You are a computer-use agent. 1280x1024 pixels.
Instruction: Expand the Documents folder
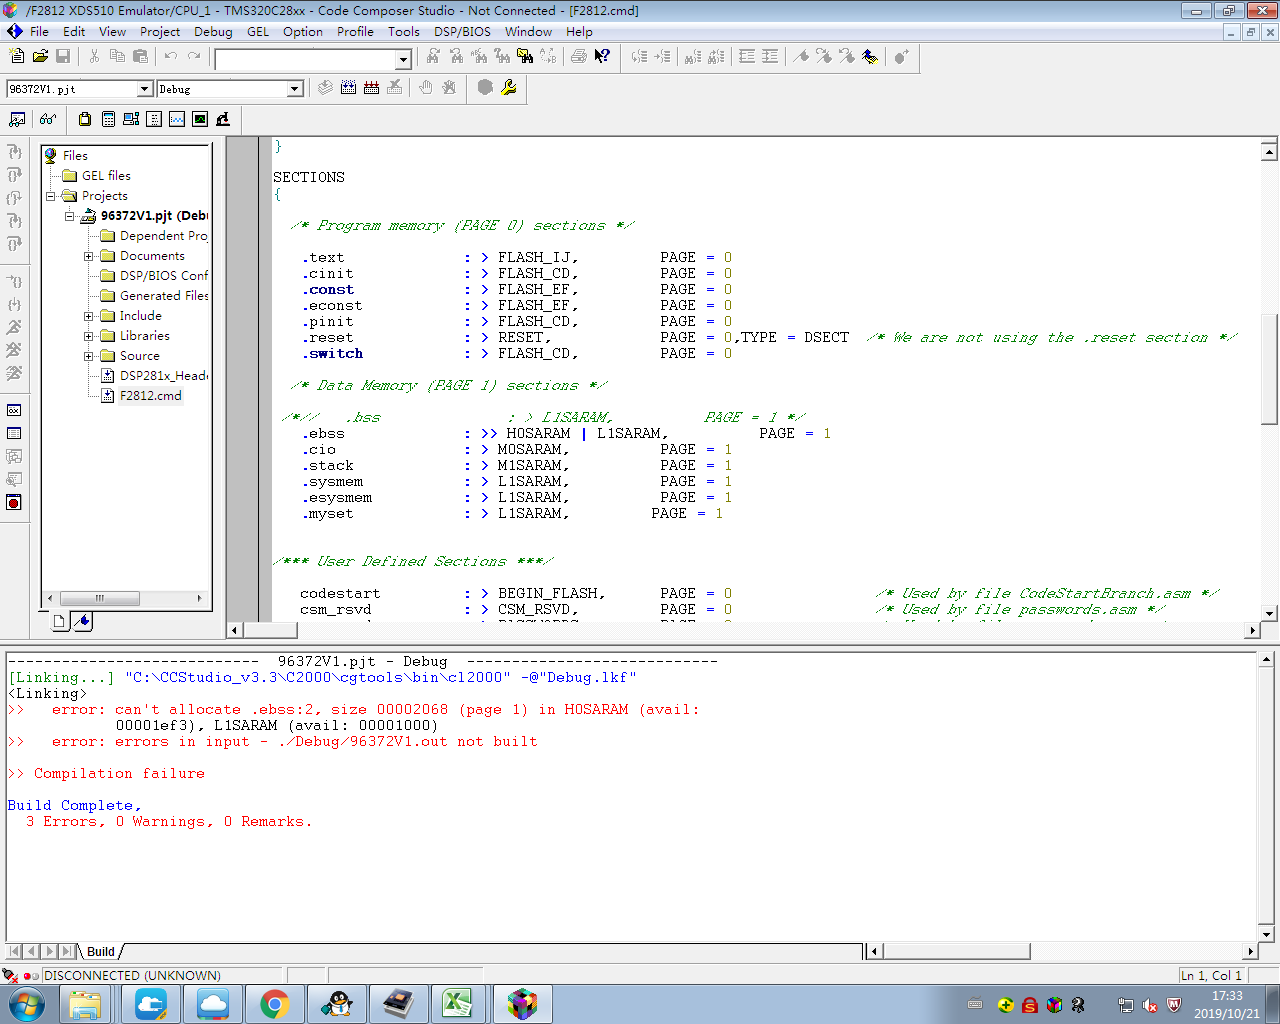88,256
